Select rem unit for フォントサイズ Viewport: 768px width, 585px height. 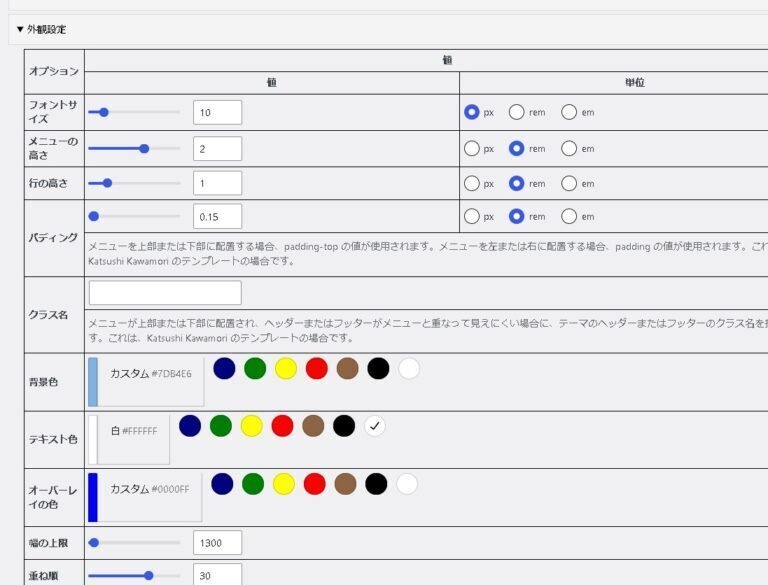click(x=516, y=112)
